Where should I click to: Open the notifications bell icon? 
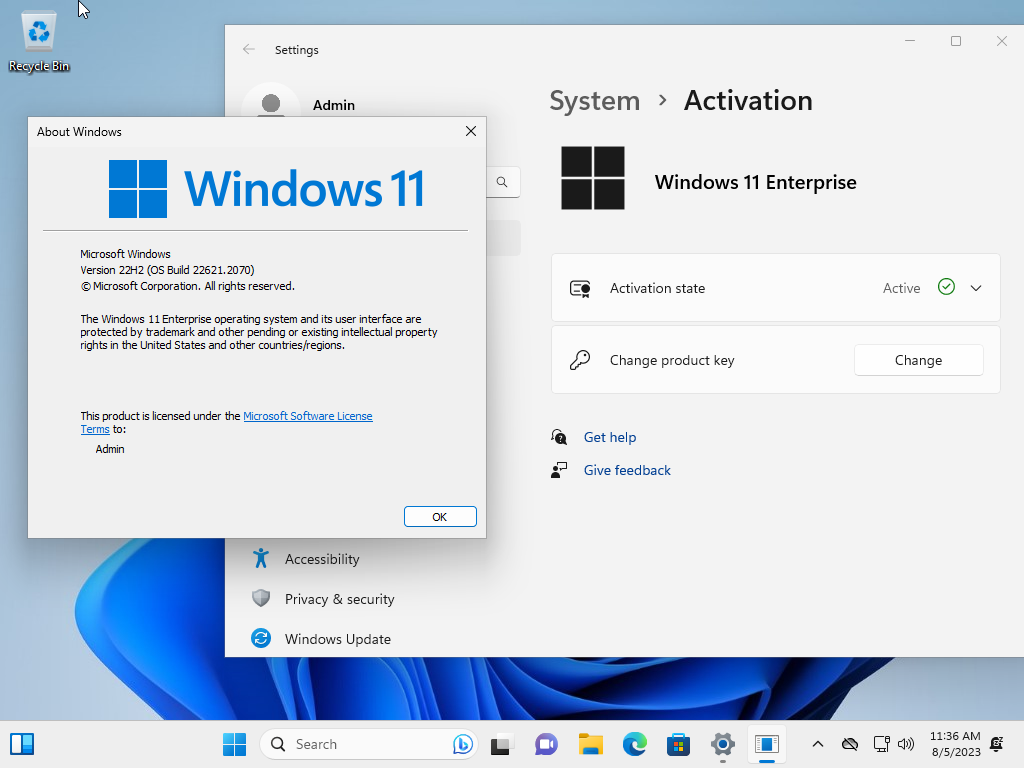(x=997, y=744)
